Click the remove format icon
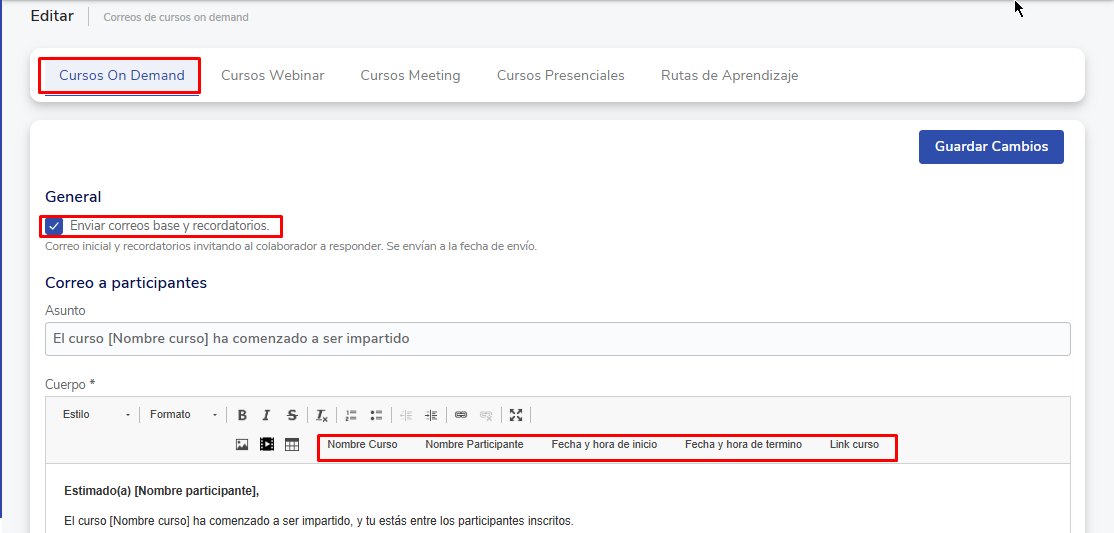The image size is (1114, 533). [322, 415]
